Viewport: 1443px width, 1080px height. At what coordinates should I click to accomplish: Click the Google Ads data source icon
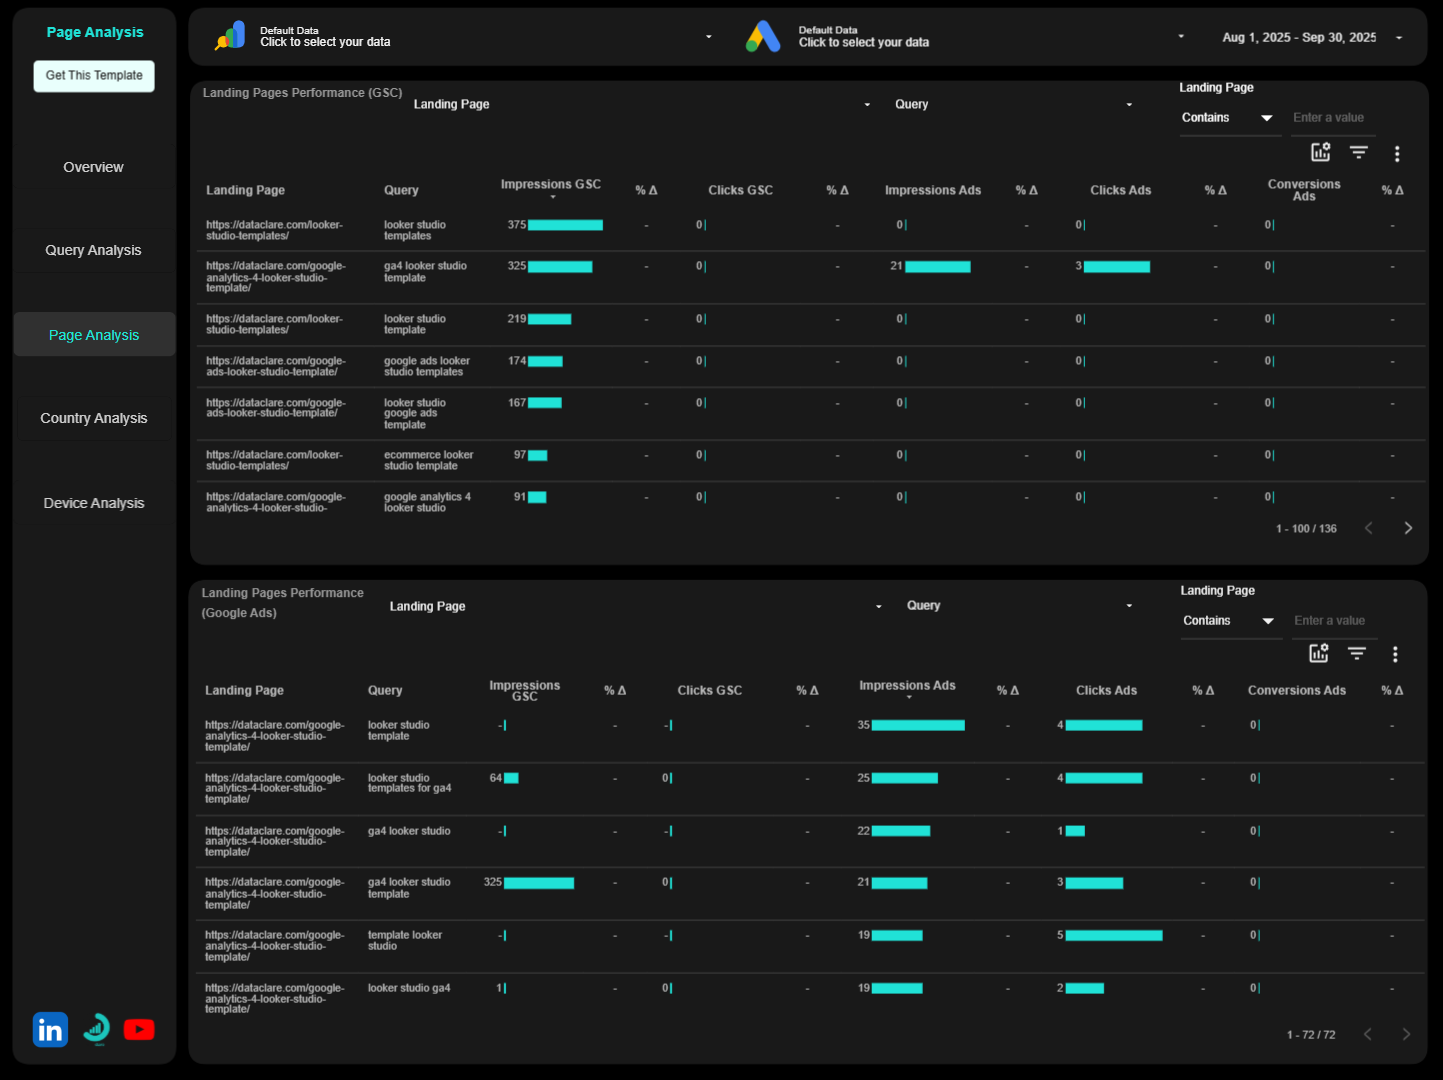(x=764, y=37)
